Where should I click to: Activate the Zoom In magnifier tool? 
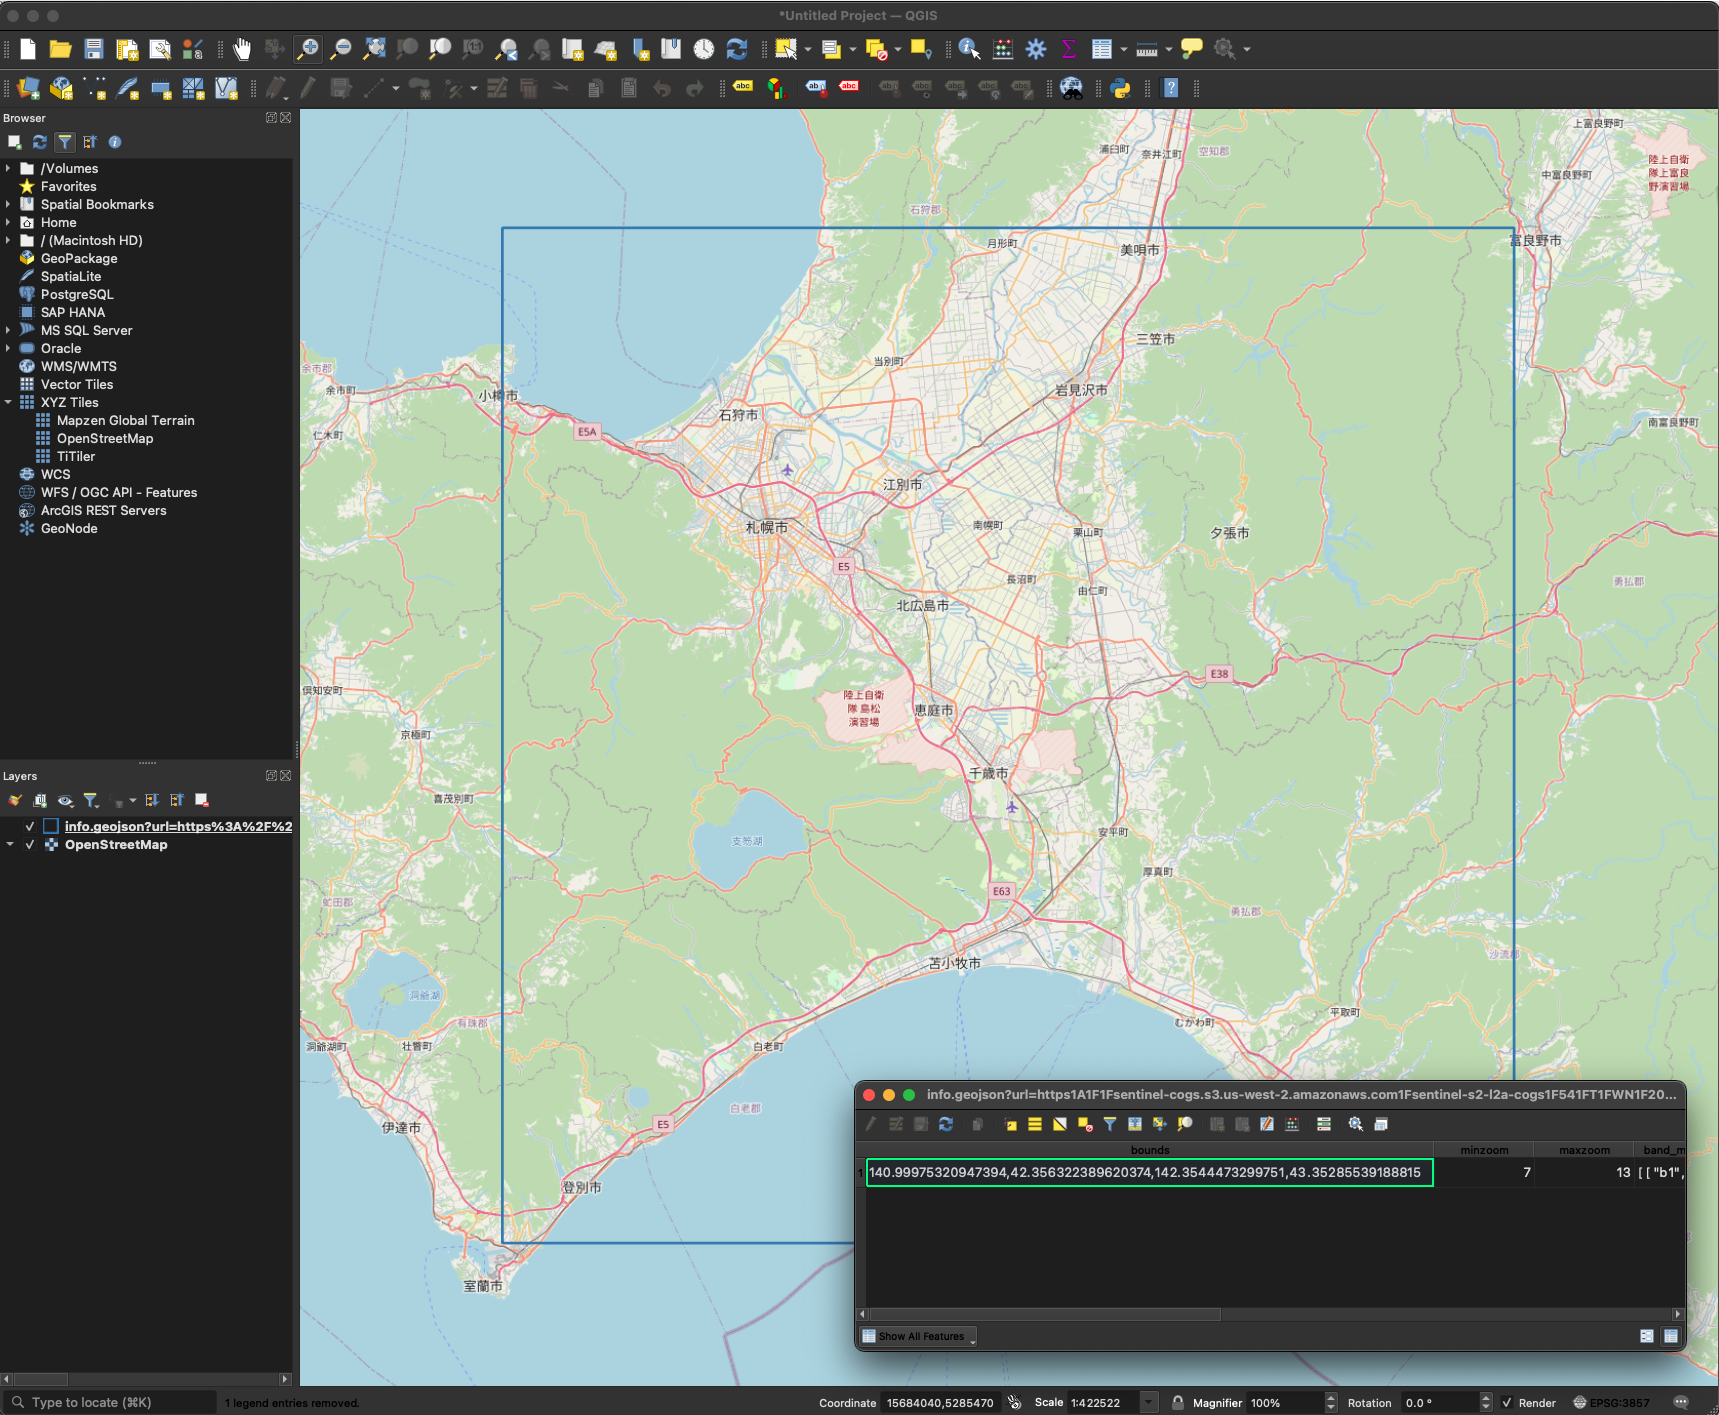(x=308, y=49)
